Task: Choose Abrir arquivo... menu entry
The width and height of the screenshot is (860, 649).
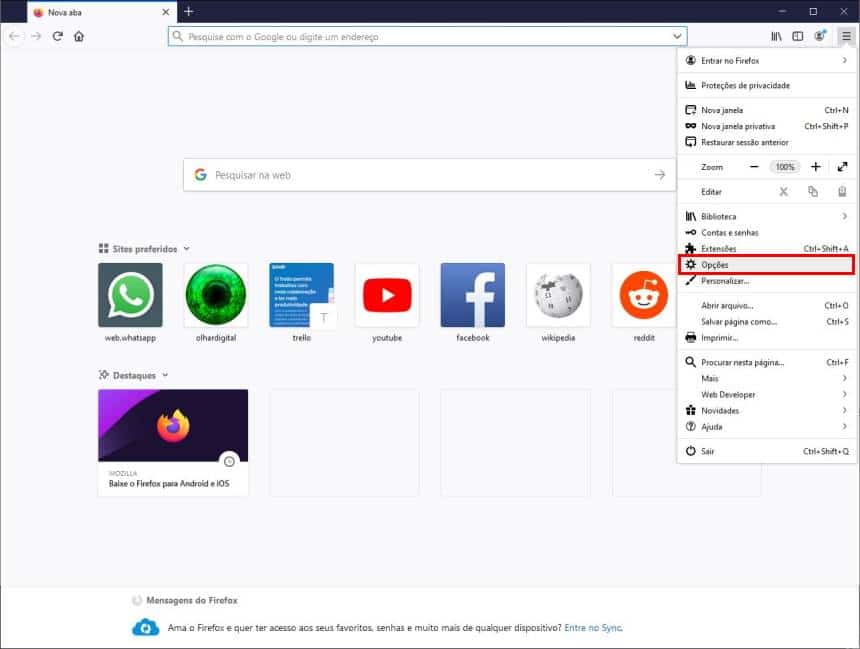Action: (x=766, y=305)
